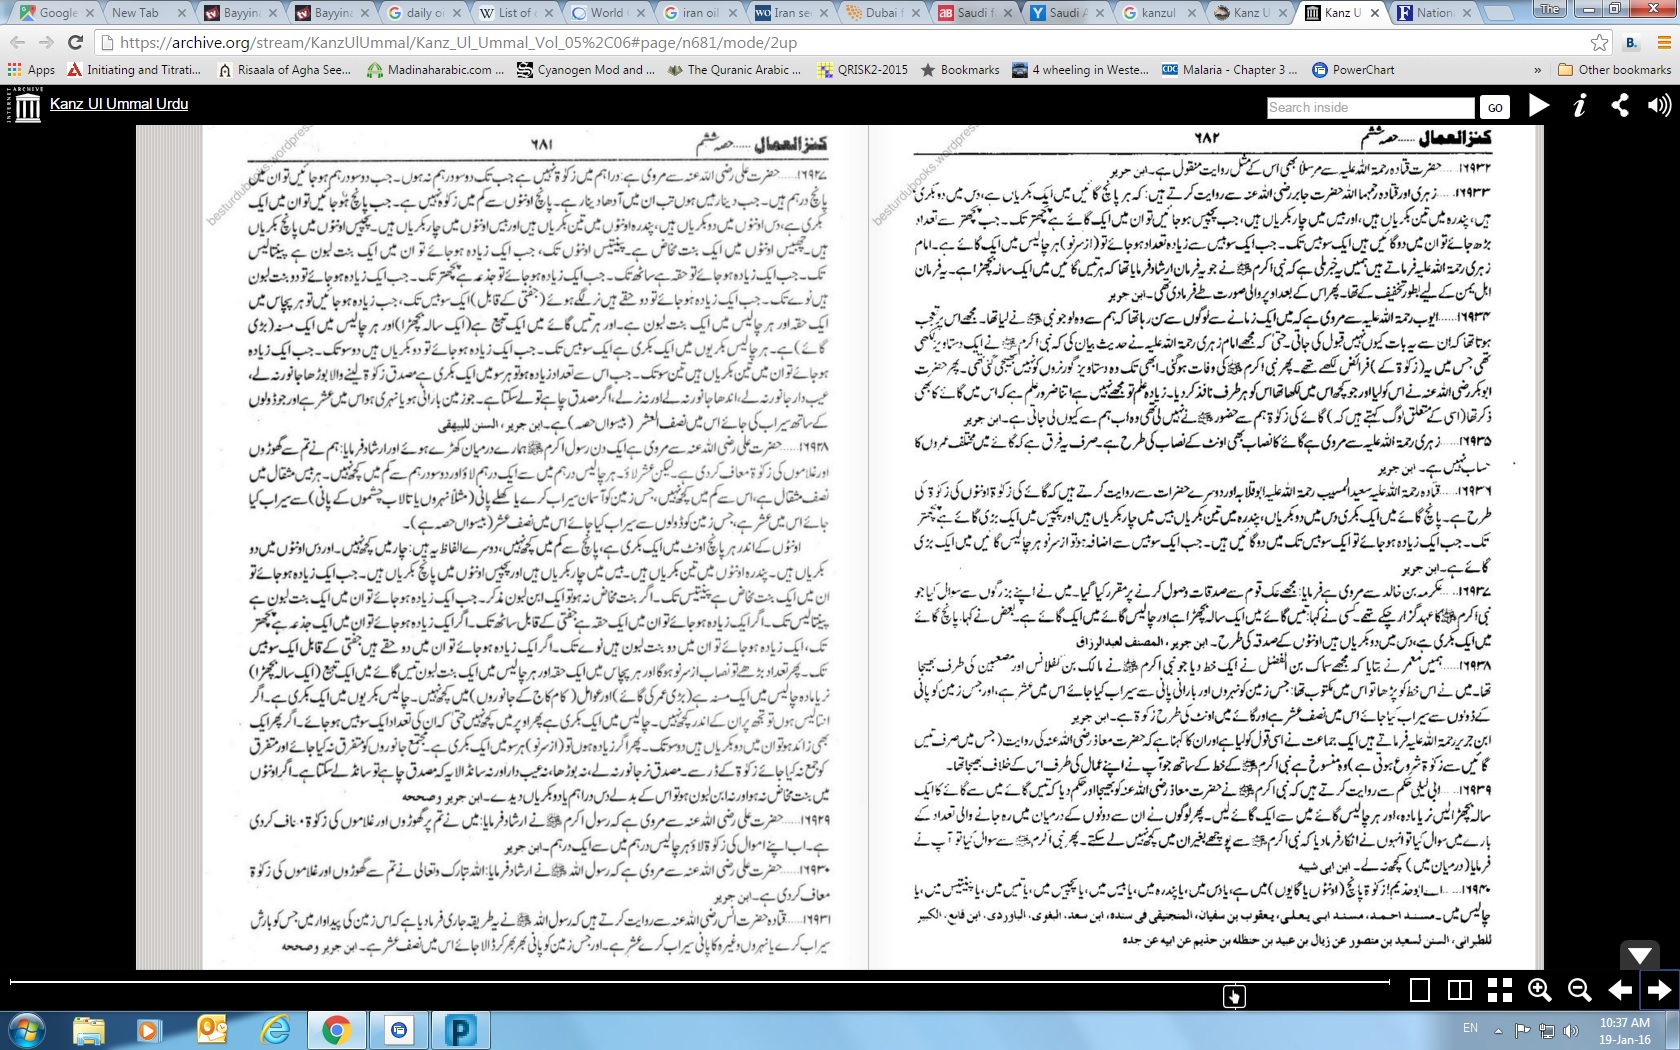This screenshot has height=1050, width=1680.
Task: Start autoplay of the book pages
Action: coord(1539,105)
